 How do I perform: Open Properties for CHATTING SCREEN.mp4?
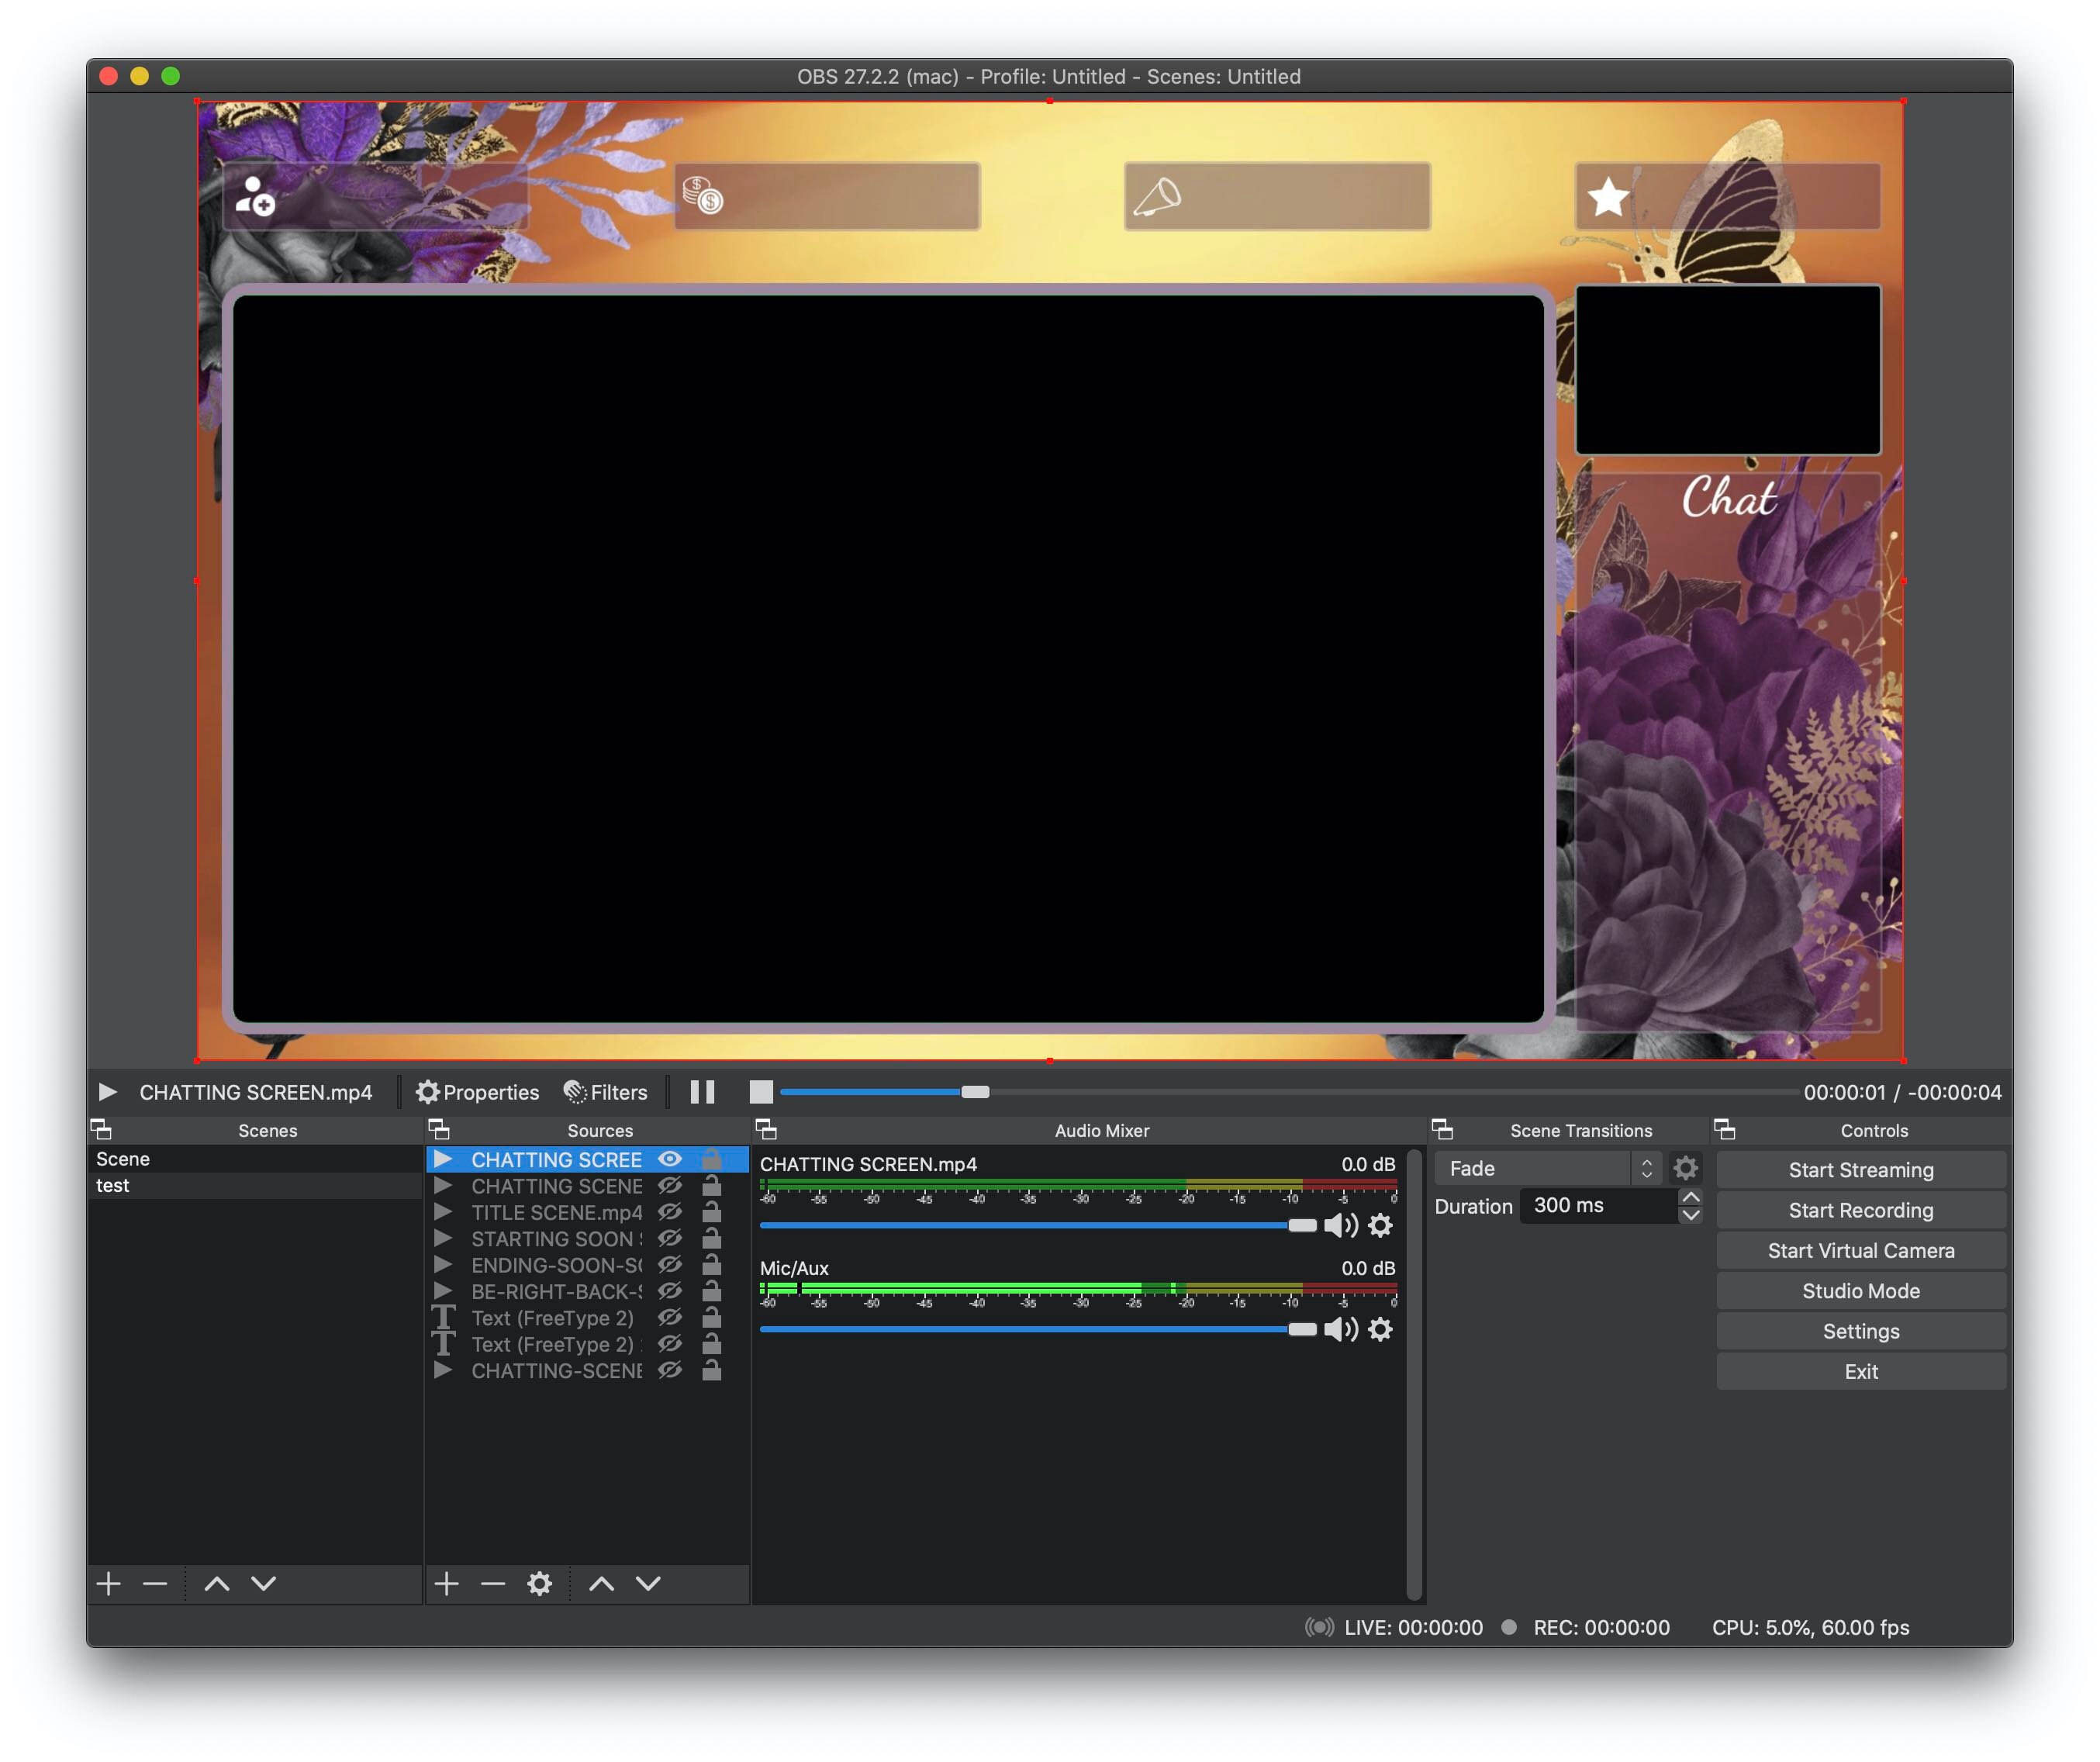[477, 1091]
